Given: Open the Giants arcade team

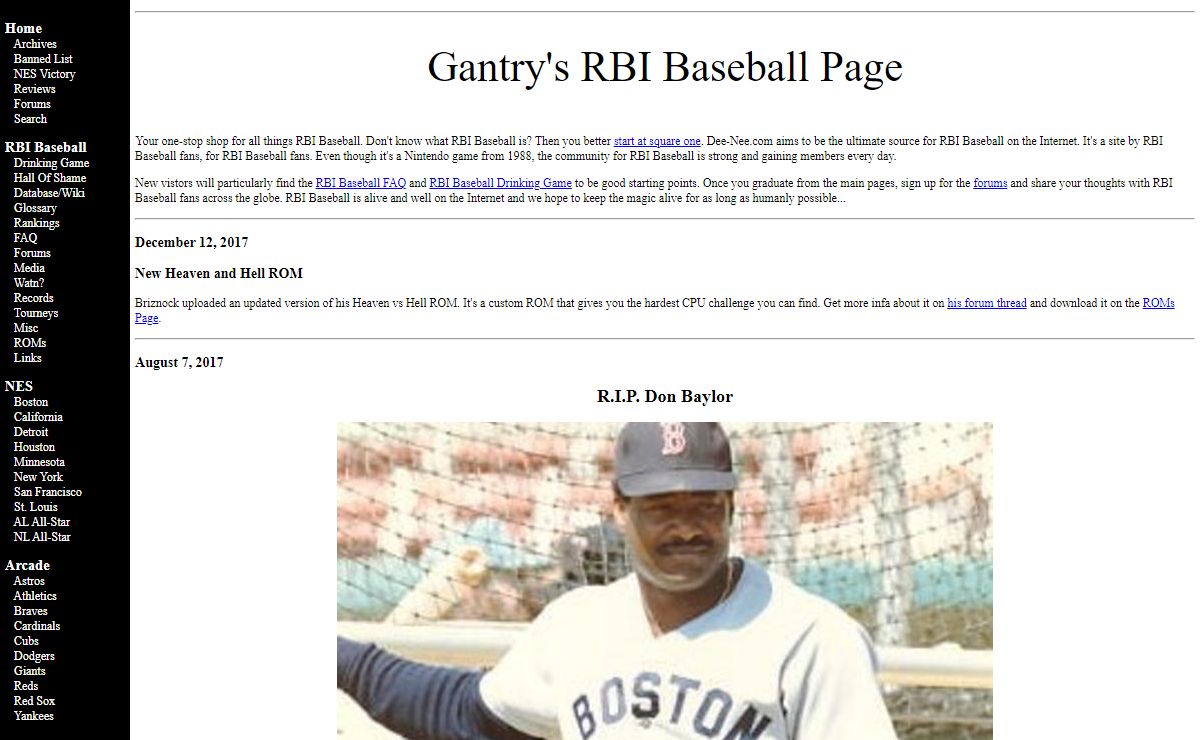Looking at the screenshot, I should coord(30,671).
